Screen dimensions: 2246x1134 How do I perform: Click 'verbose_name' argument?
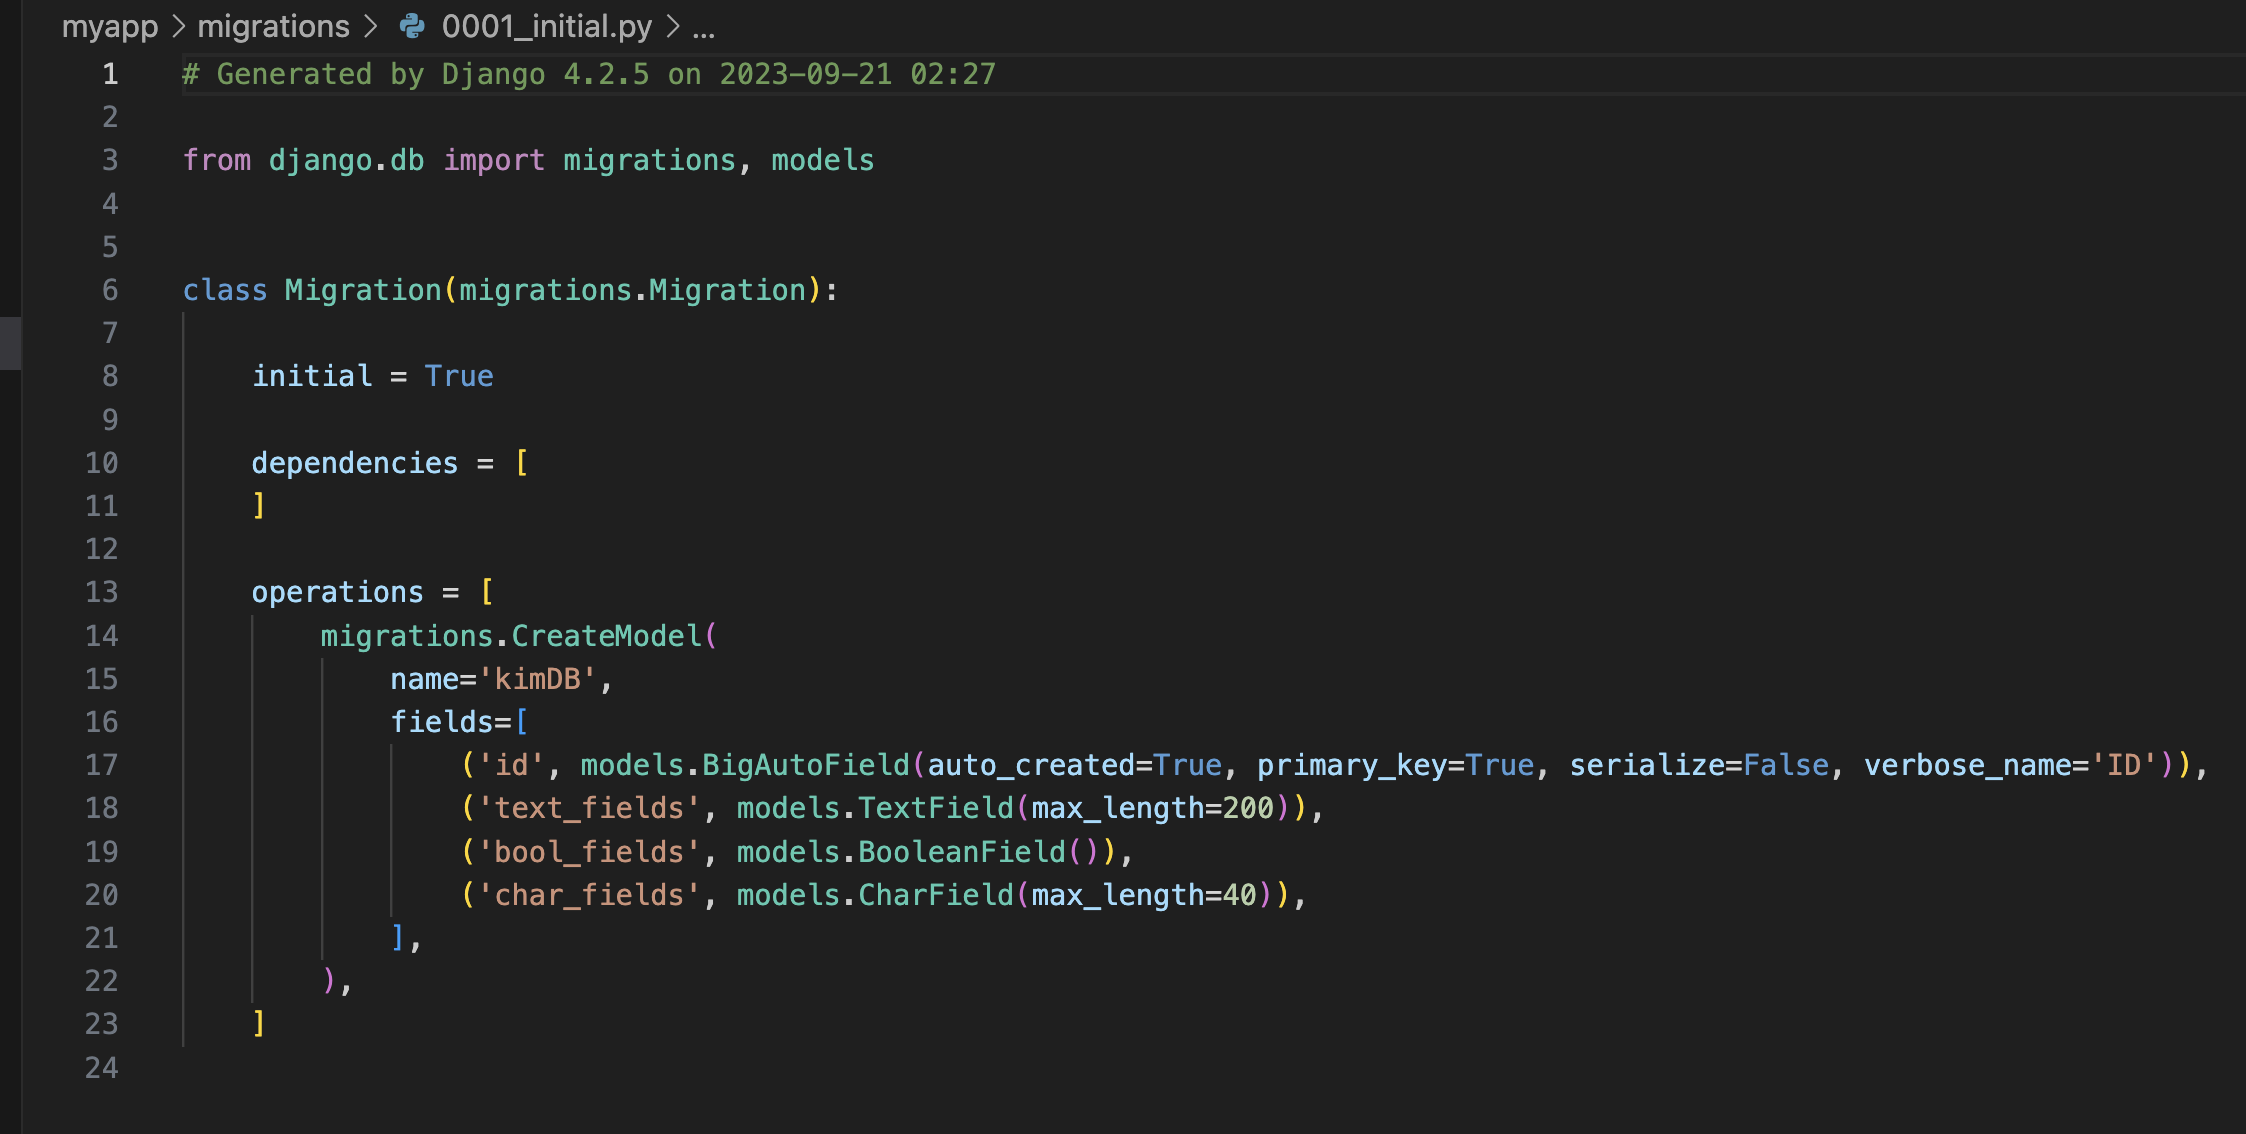[x=1968, y=765]
